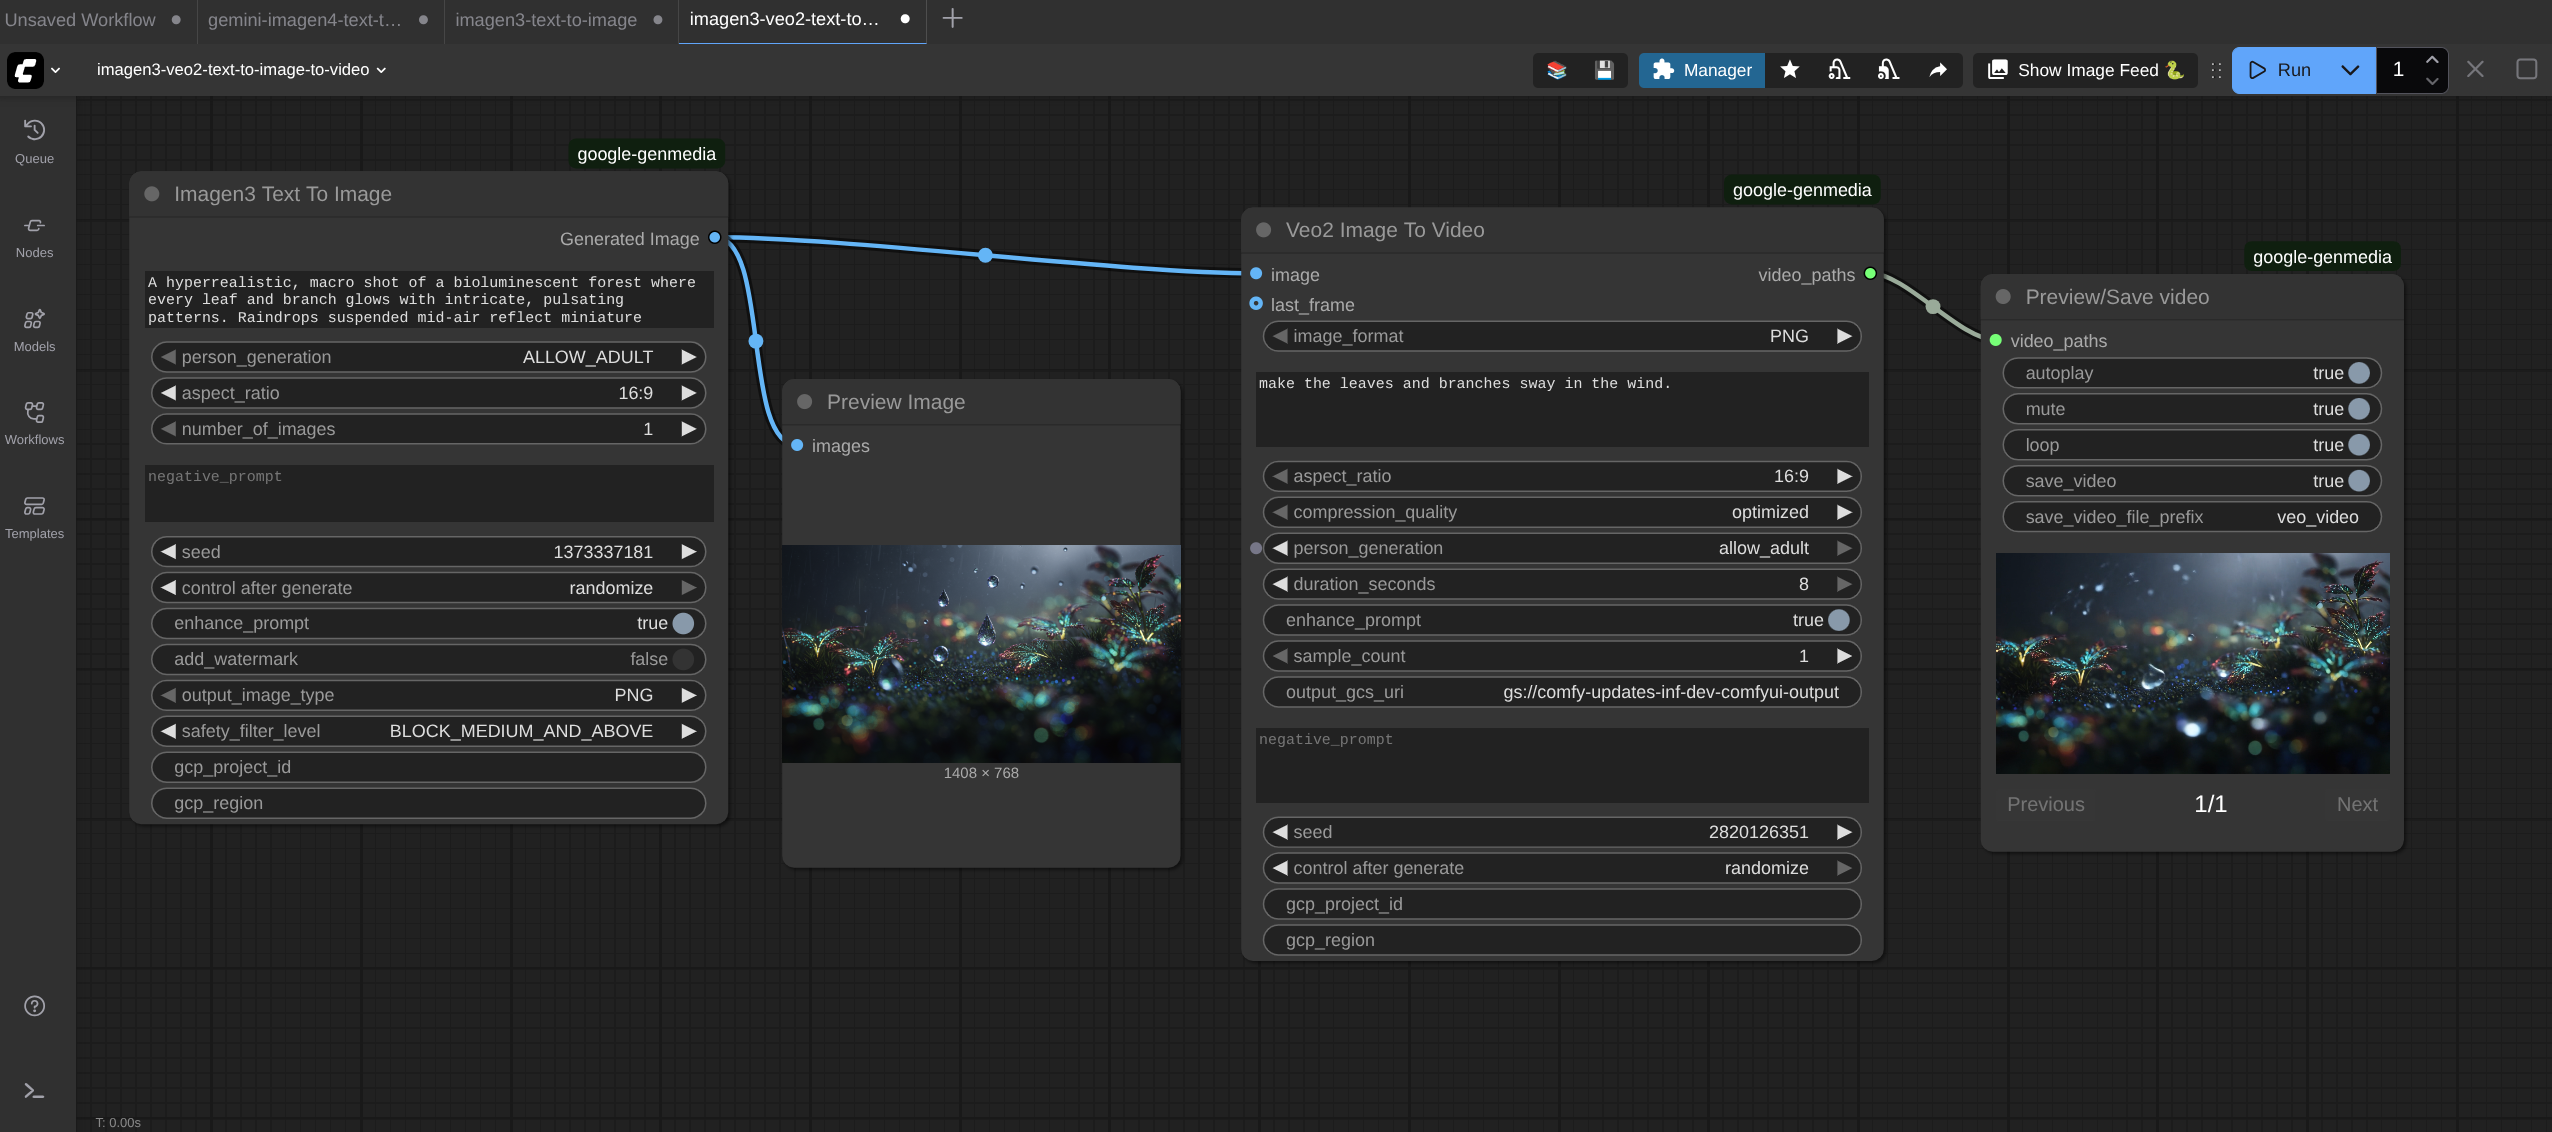The height and width of the screenshot is (1132, 2552).
Task: Increment the run batch count up arrow
Action: (2432, 60)
